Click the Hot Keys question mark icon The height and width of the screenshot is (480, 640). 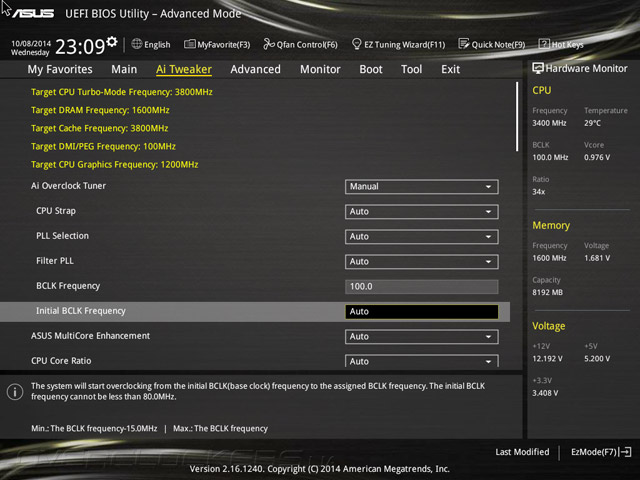click(544, 44)
